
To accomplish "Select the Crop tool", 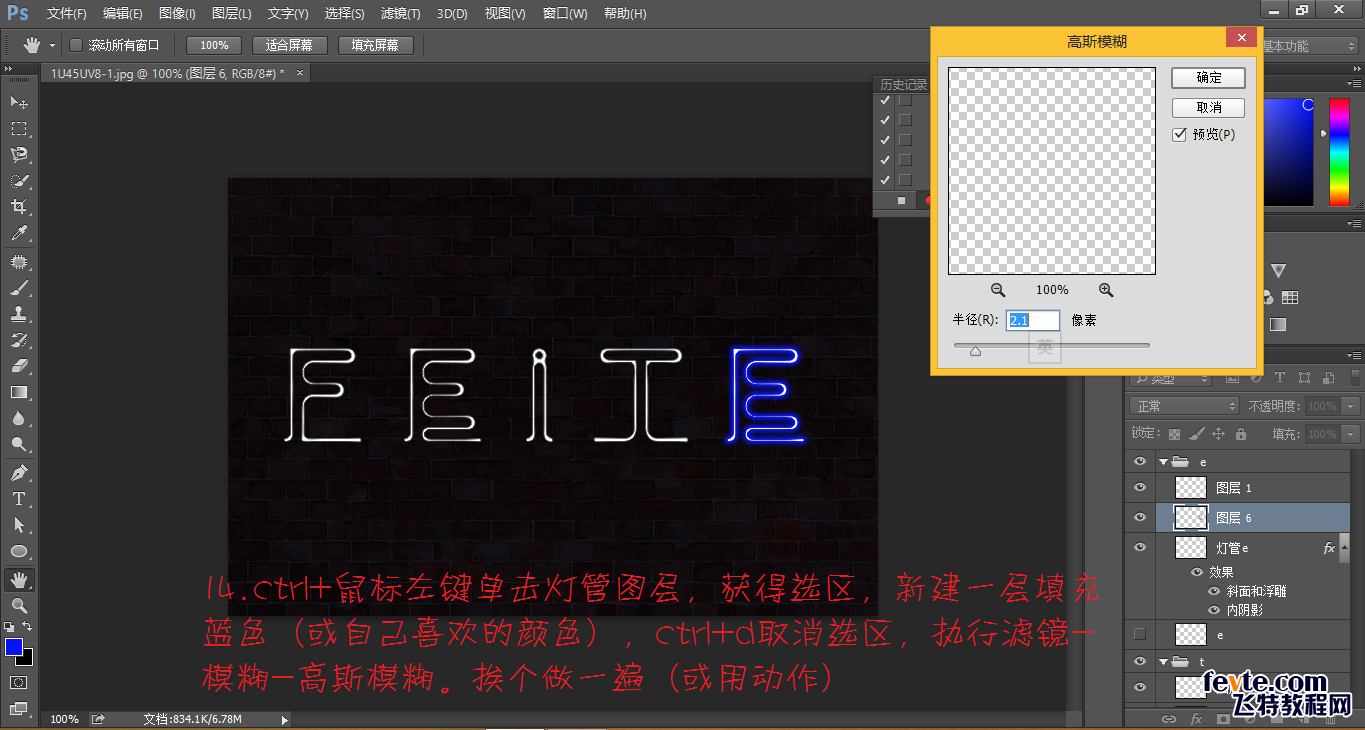I will [20, 207].
